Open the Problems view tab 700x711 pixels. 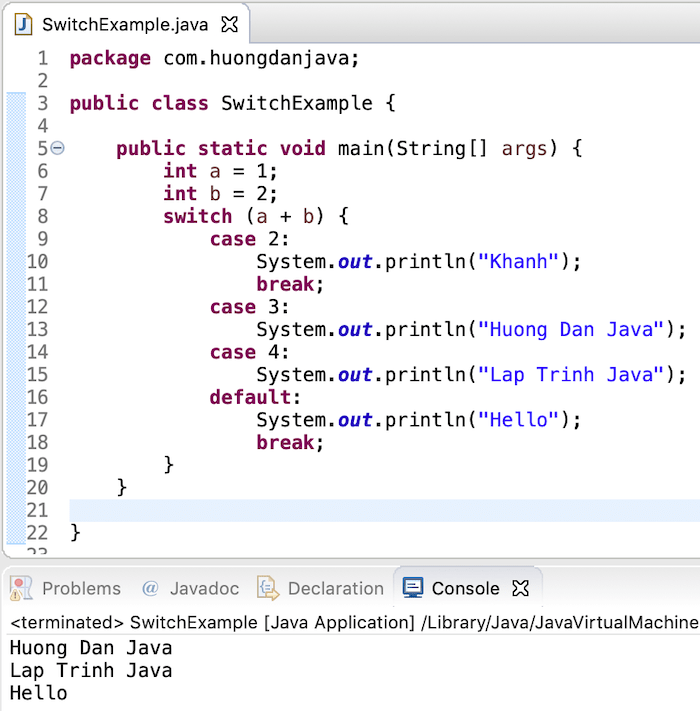tap(81, 588)
